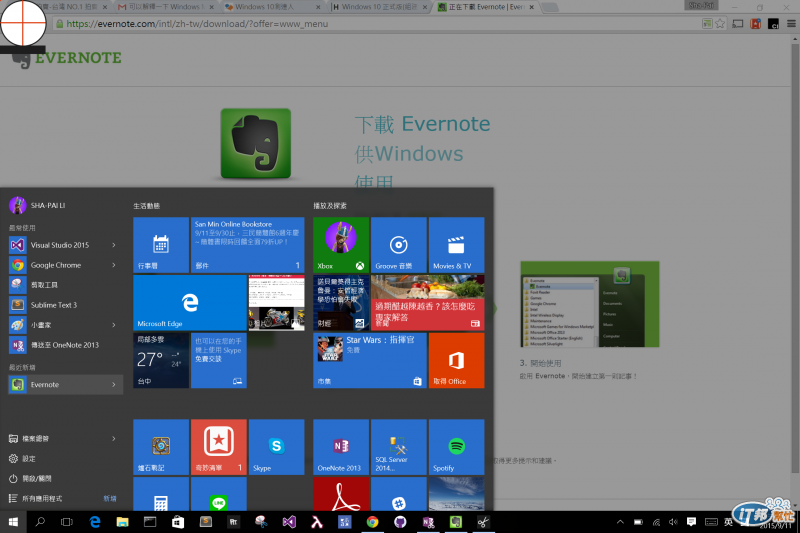The image size is (800, 533).
Task: Open the Evernote taskbar icon
Action: point(455,522)
